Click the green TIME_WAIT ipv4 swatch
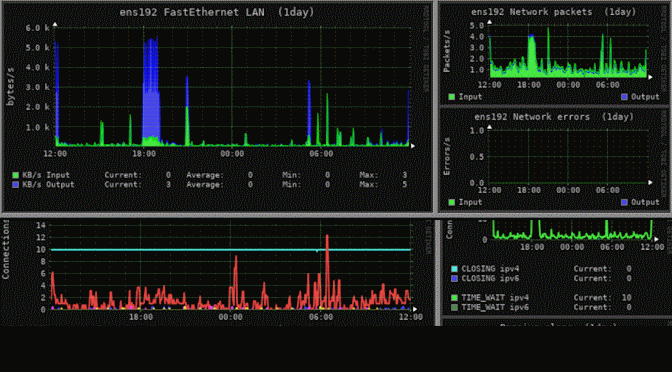The height and width of the screenshot is (372, 672). [x=454, y=297]
